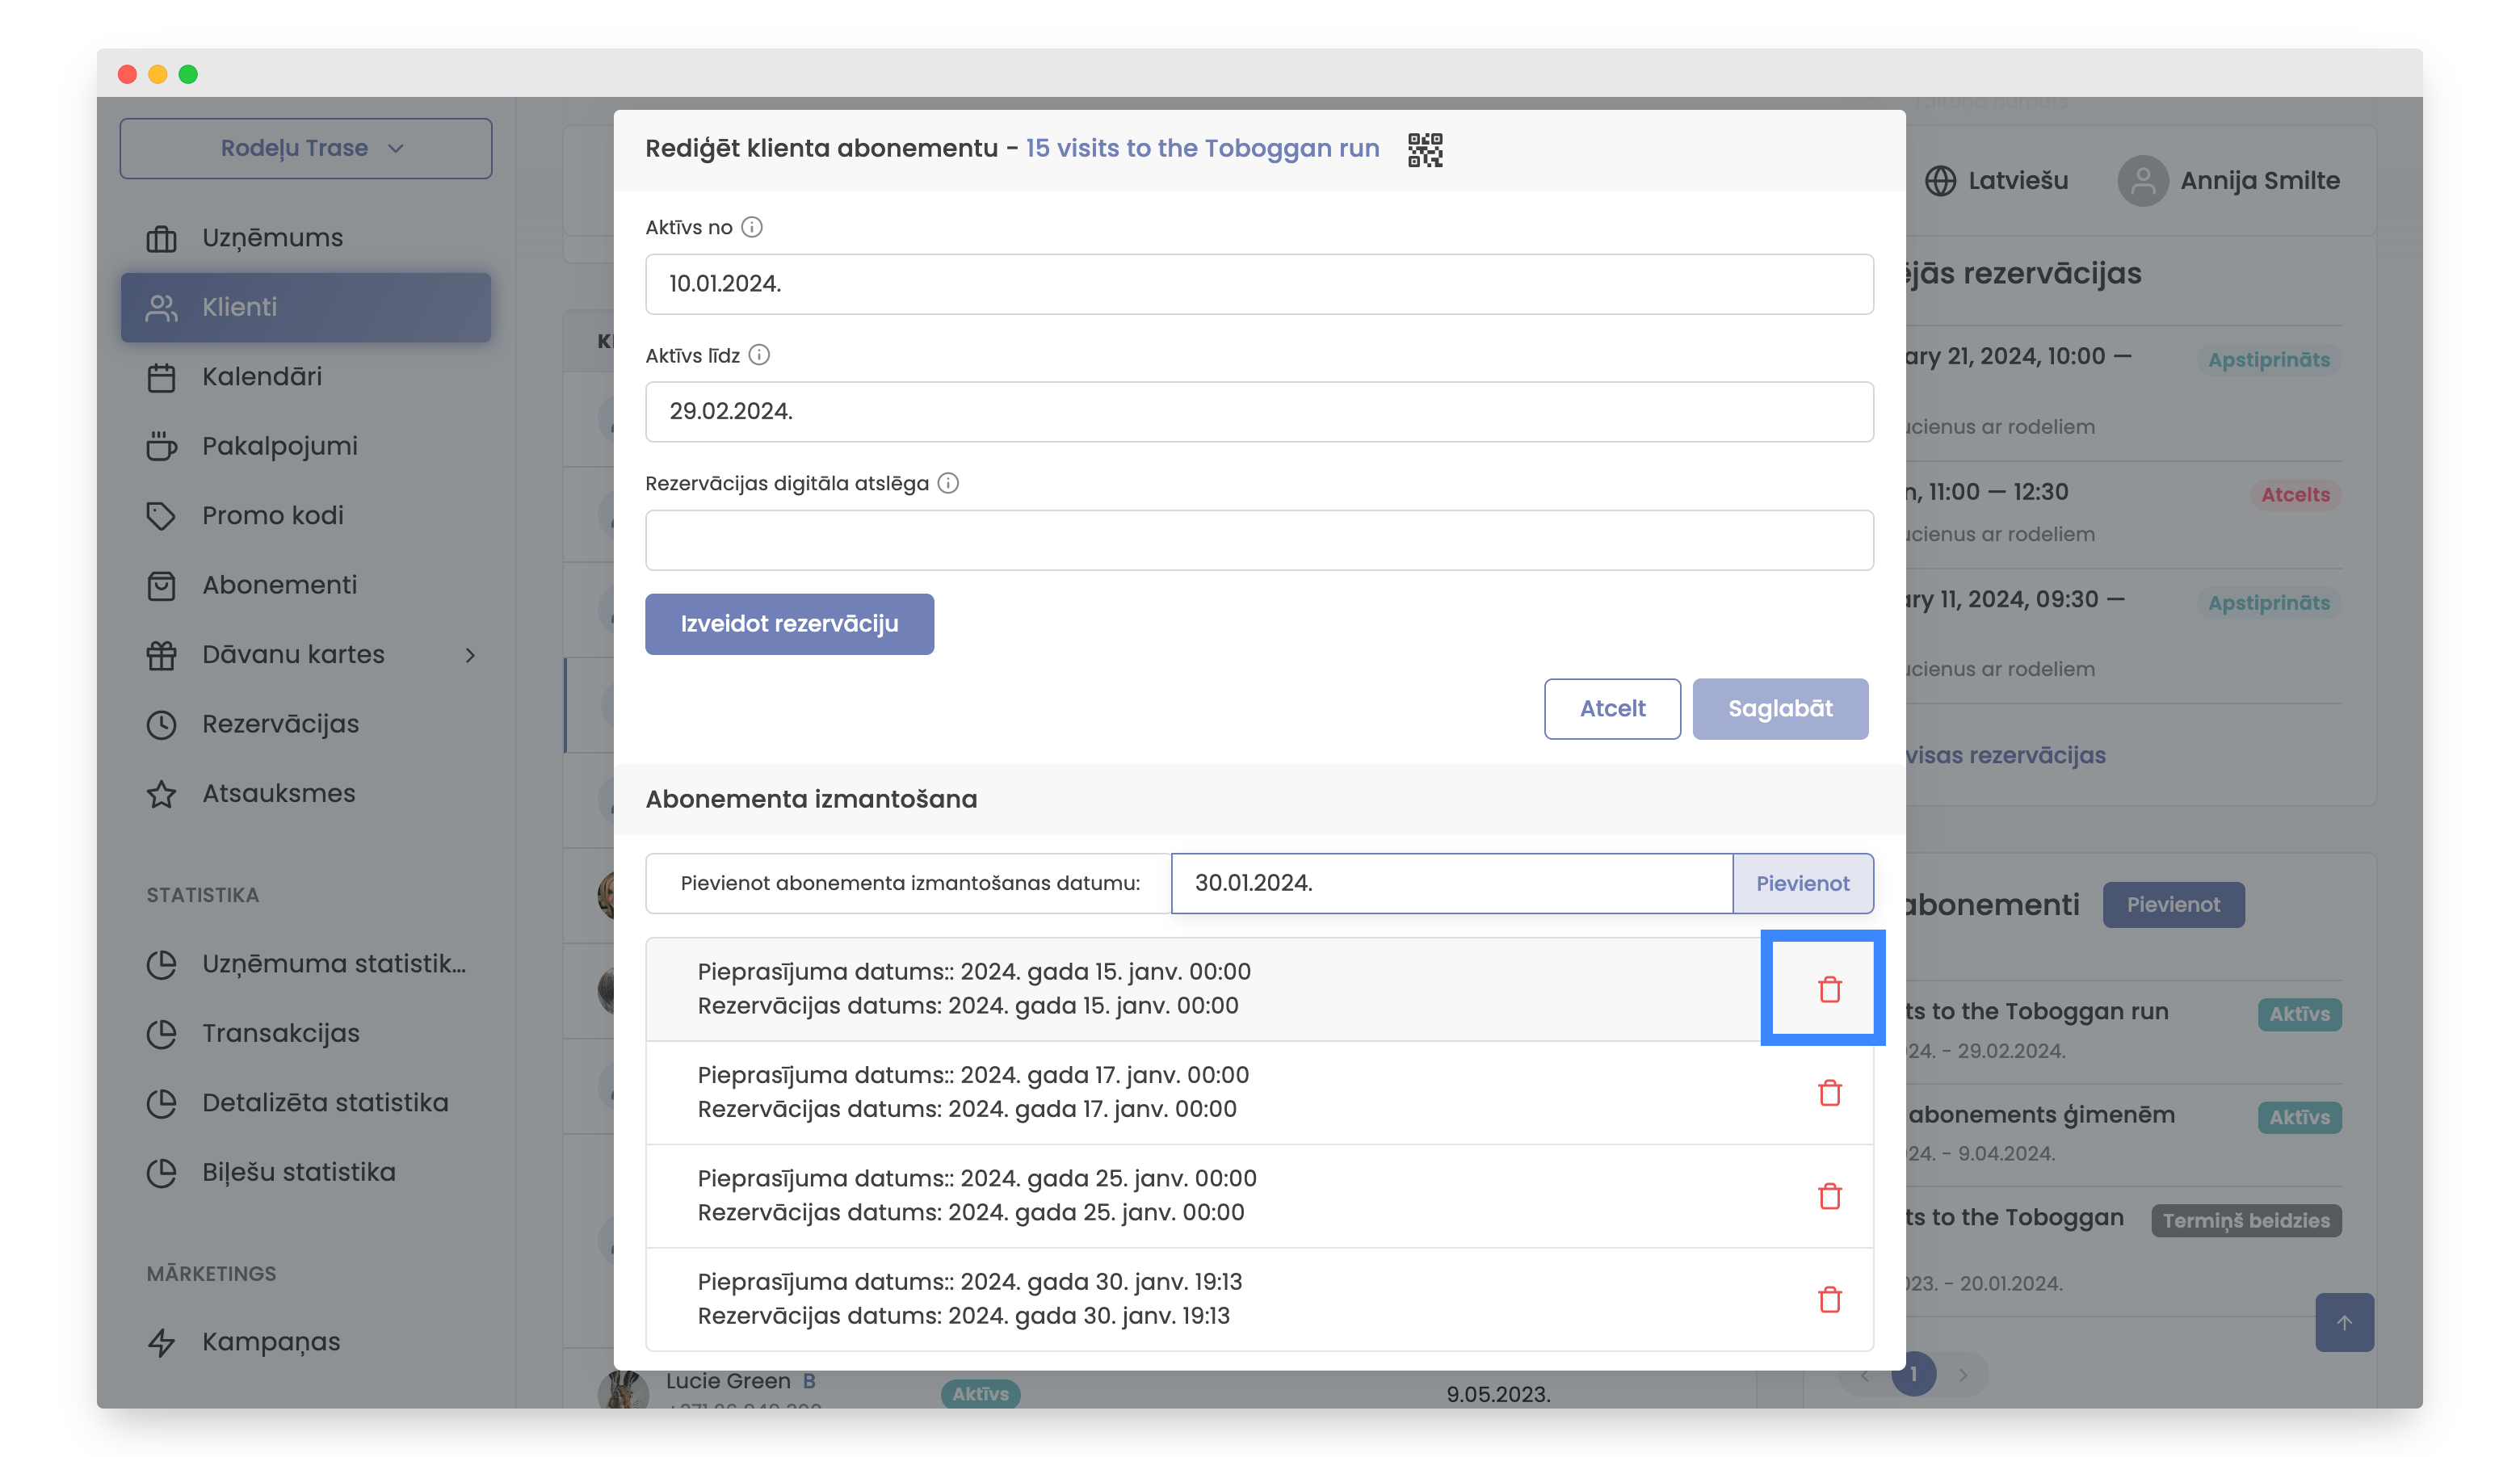This screenshot has width=2520, height=1457.
Task: Click info icon next to Aktīvs no
Action: click(752, 227)
